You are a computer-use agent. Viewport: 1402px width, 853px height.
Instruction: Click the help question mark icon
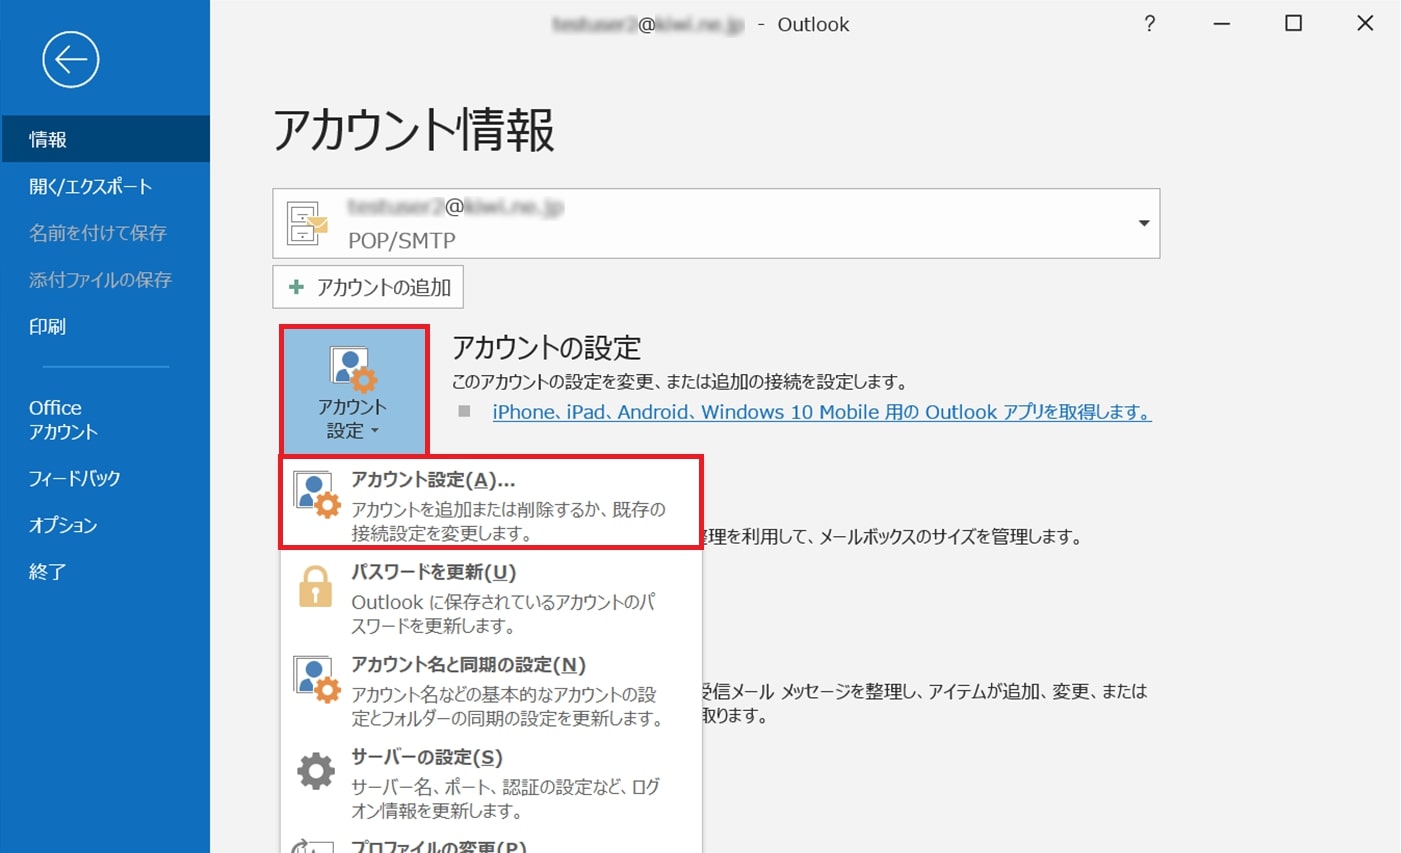pos(1150,23)
